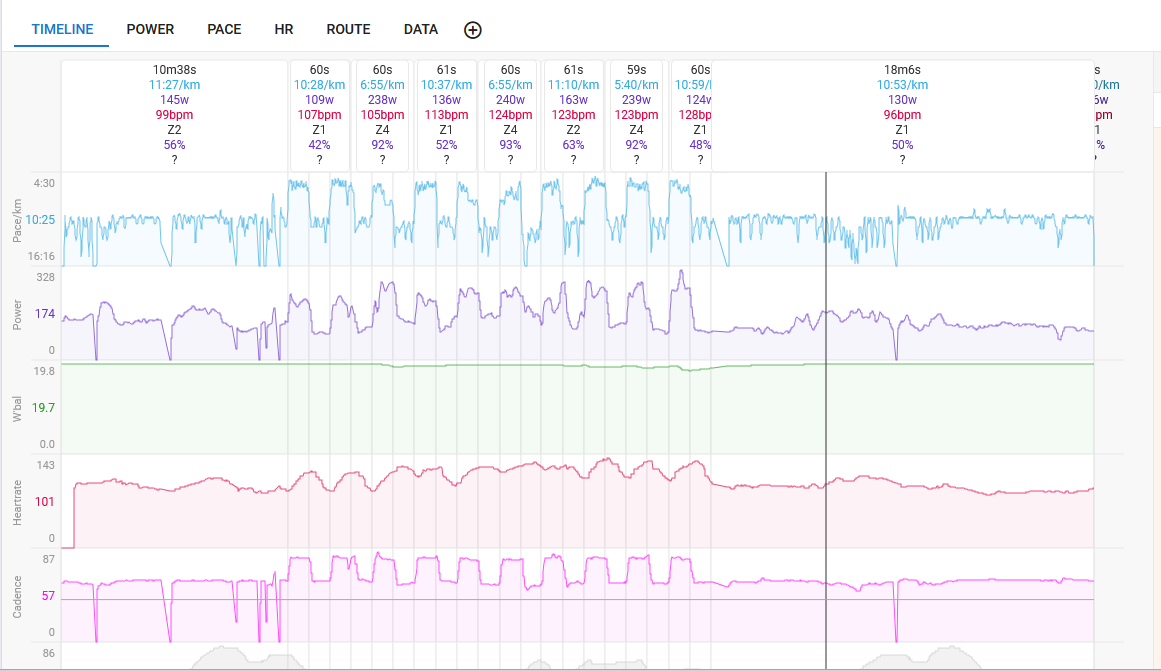The height and width of the screenshot is (671, 1161).
Task: Click the 124bpm heart rate value
Action: [510, 115]
